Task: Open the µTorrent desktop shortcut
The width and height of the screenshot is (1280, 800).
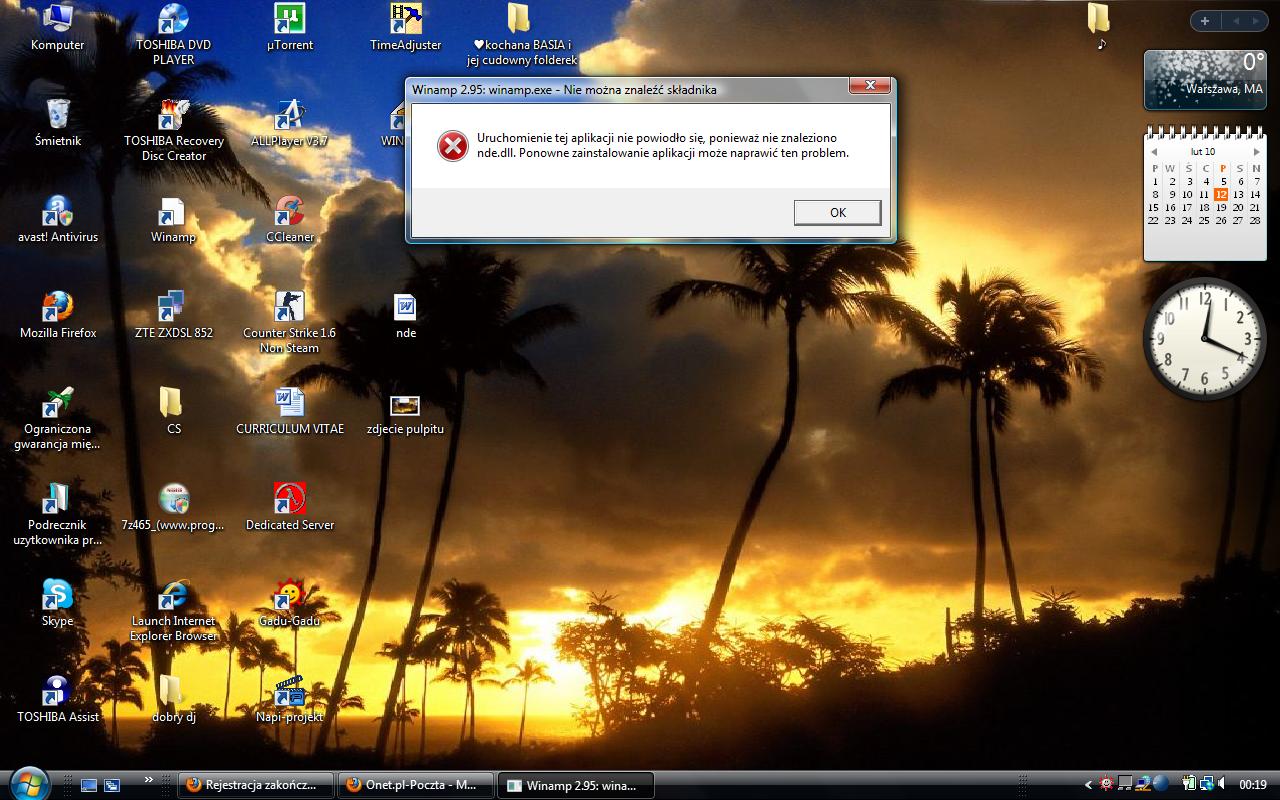Action: (289, 20)
